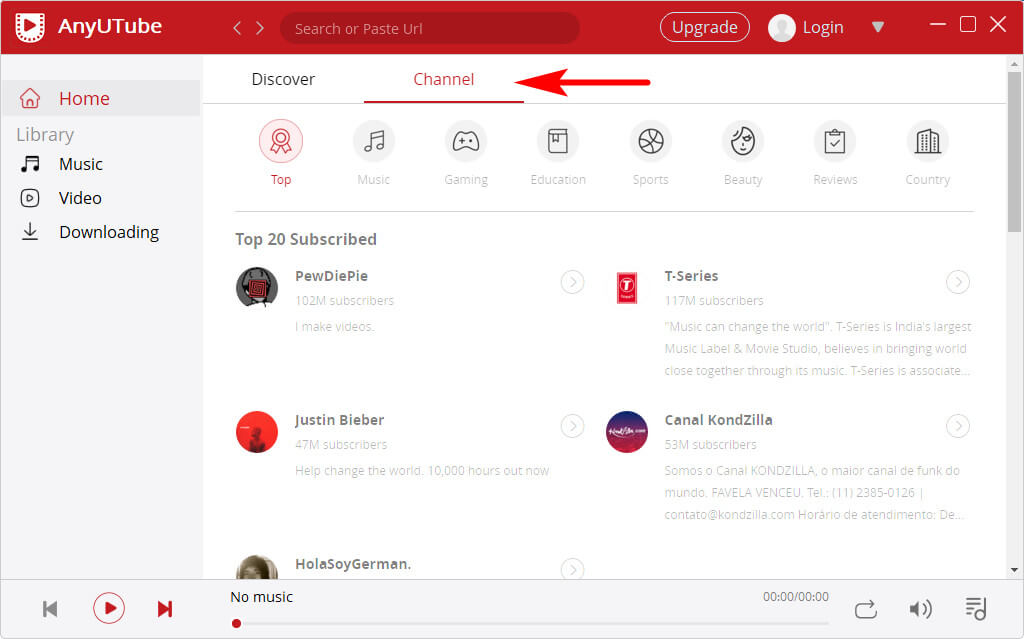The width and height of the screenshot is (1024, 639).
Task: Click the "No music" track title
Action: 261,597
